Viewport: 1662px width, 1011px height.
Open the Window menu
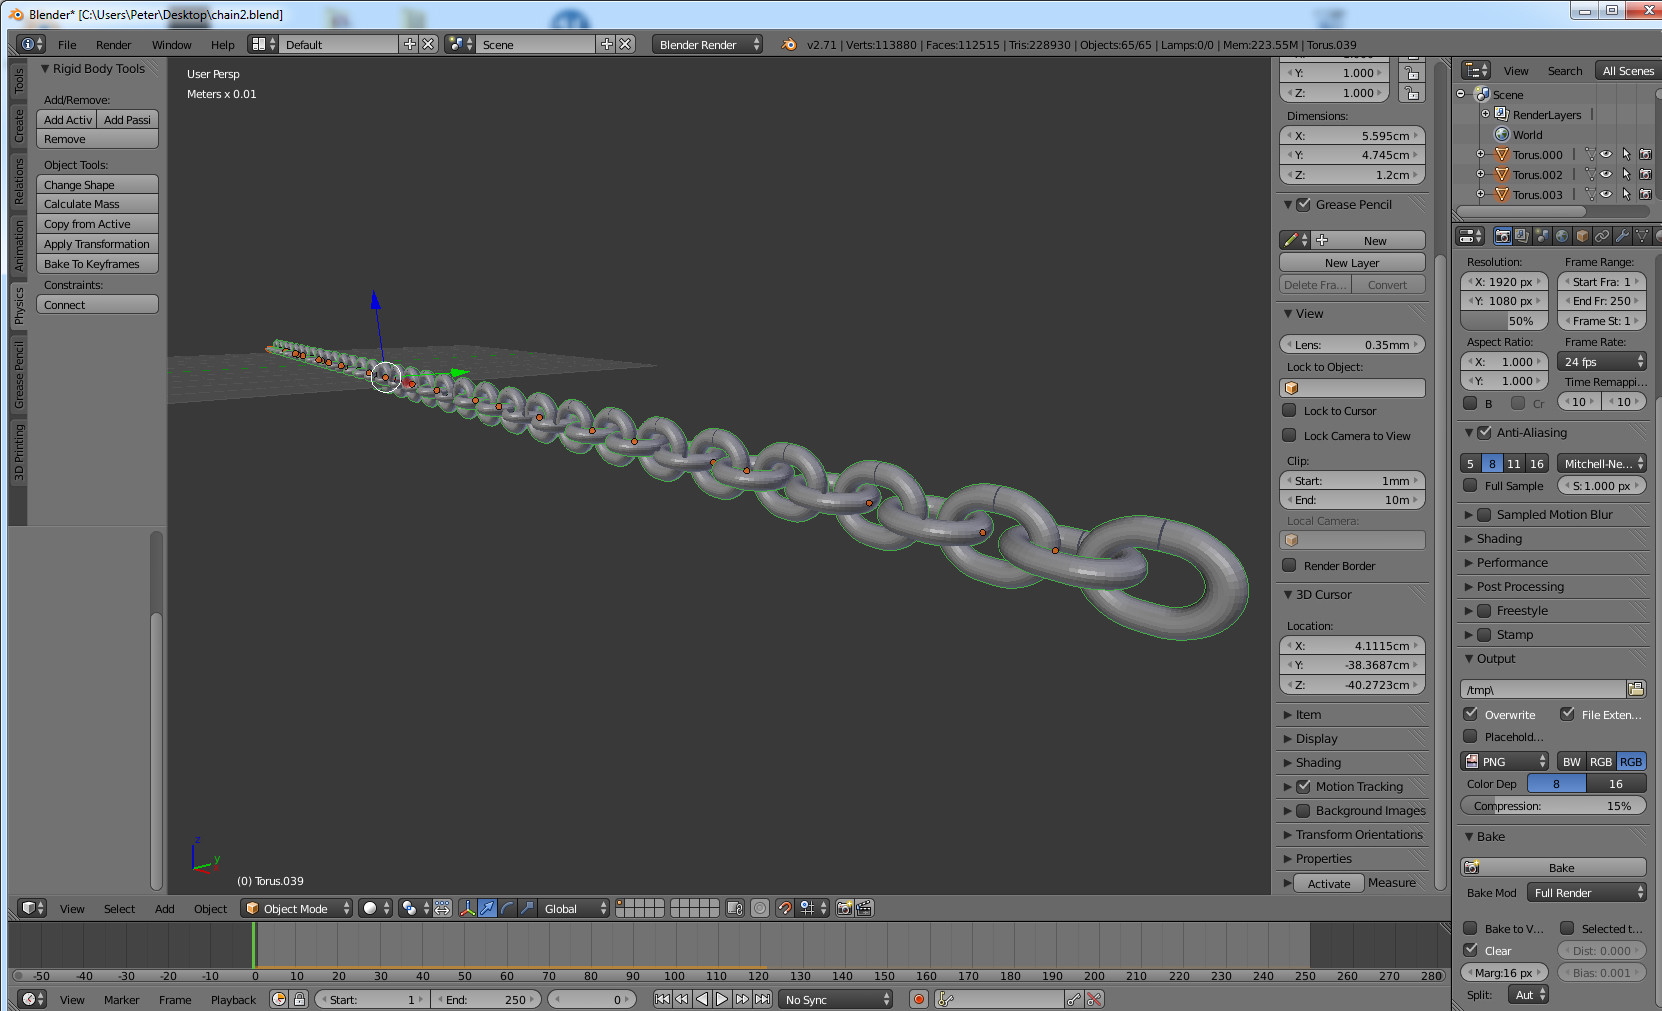pos(171,45)
